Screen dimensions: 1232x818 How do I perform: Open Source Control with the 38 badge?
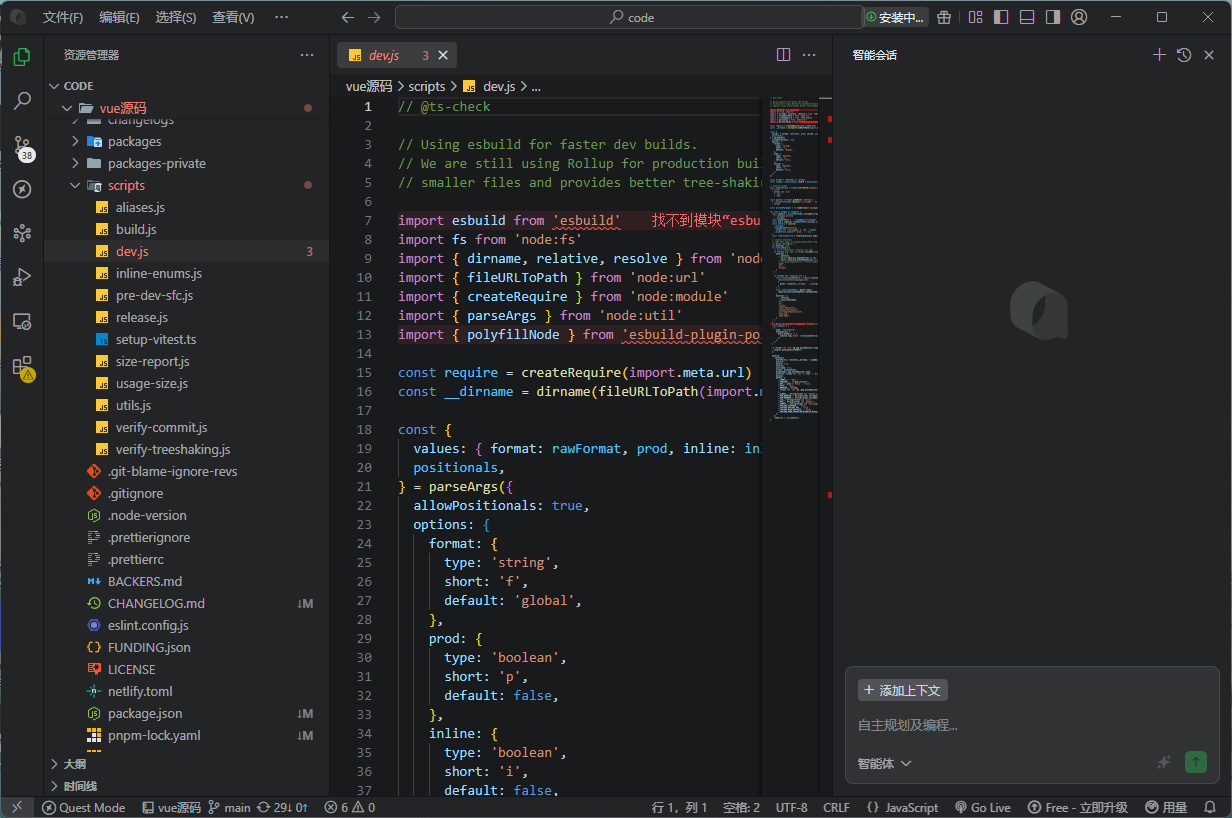pyautogui.click(x=22, y=147)
